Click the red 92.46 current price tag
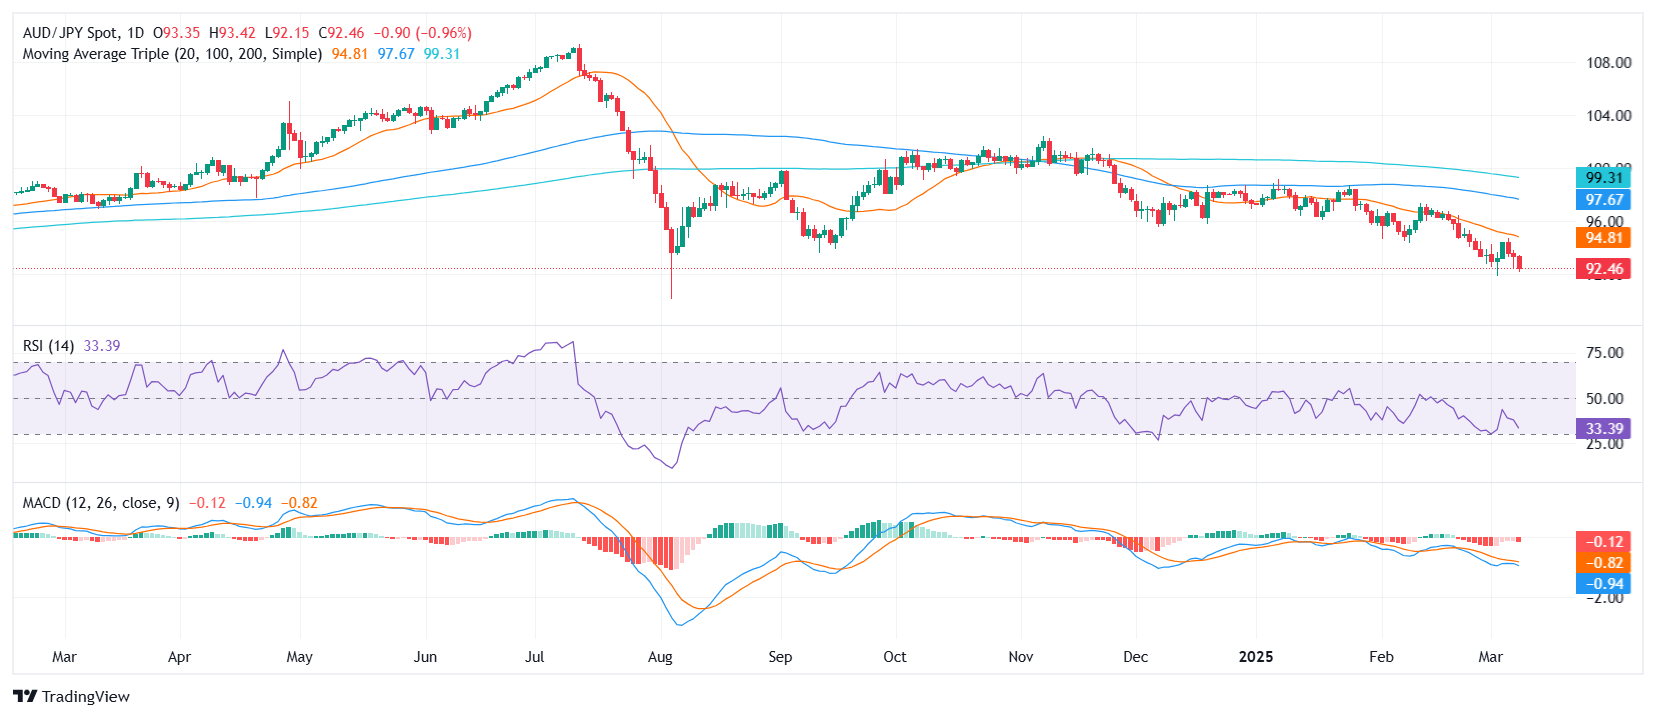The height and width of the screenshot is (718, 1656). (x=1603, y=269)
